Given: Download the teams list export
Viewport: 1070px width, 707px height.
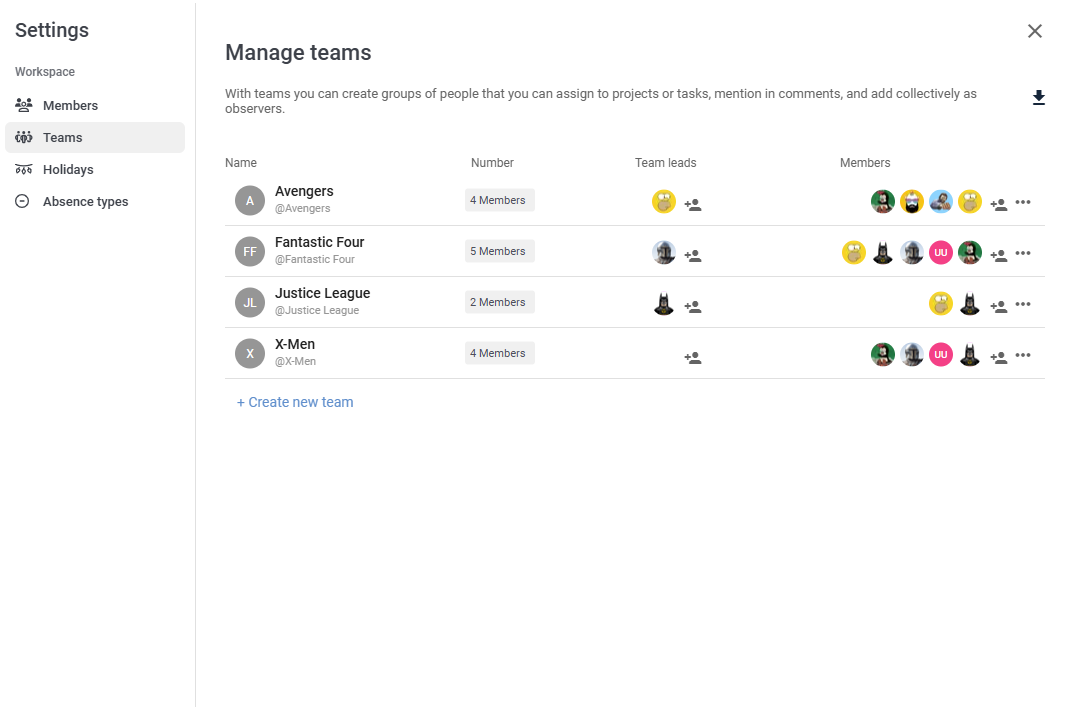Looking at the screenshot, I should 1039,98.
